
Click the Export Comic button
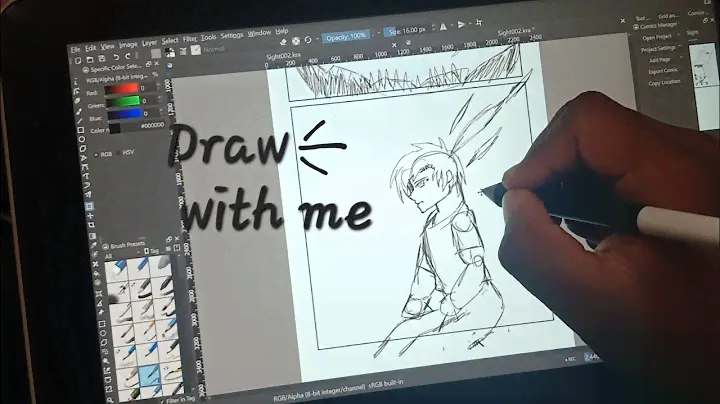[x=663, y=72]
